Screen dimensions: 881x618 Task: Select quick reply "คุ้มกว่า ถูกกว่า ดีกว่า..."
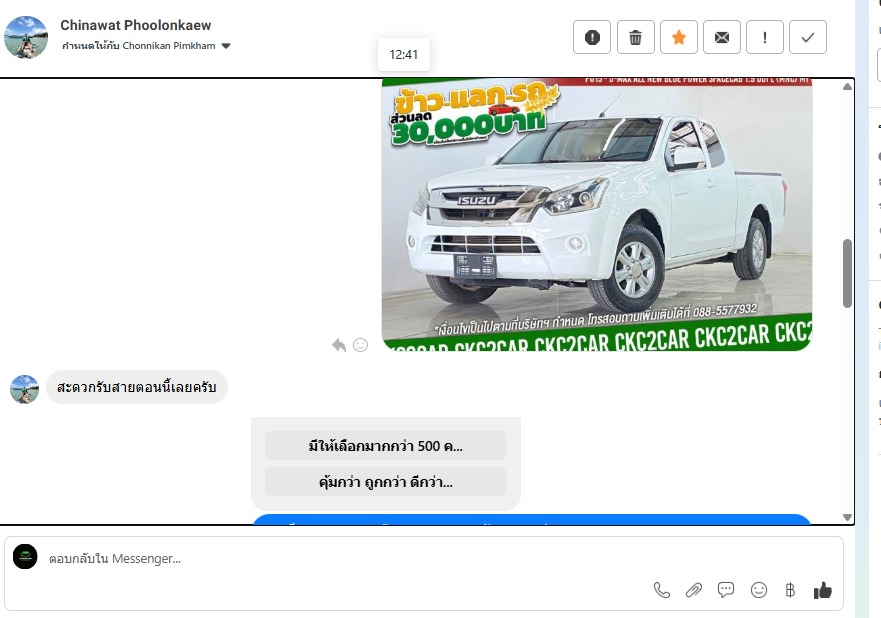[x=385, y=482]
